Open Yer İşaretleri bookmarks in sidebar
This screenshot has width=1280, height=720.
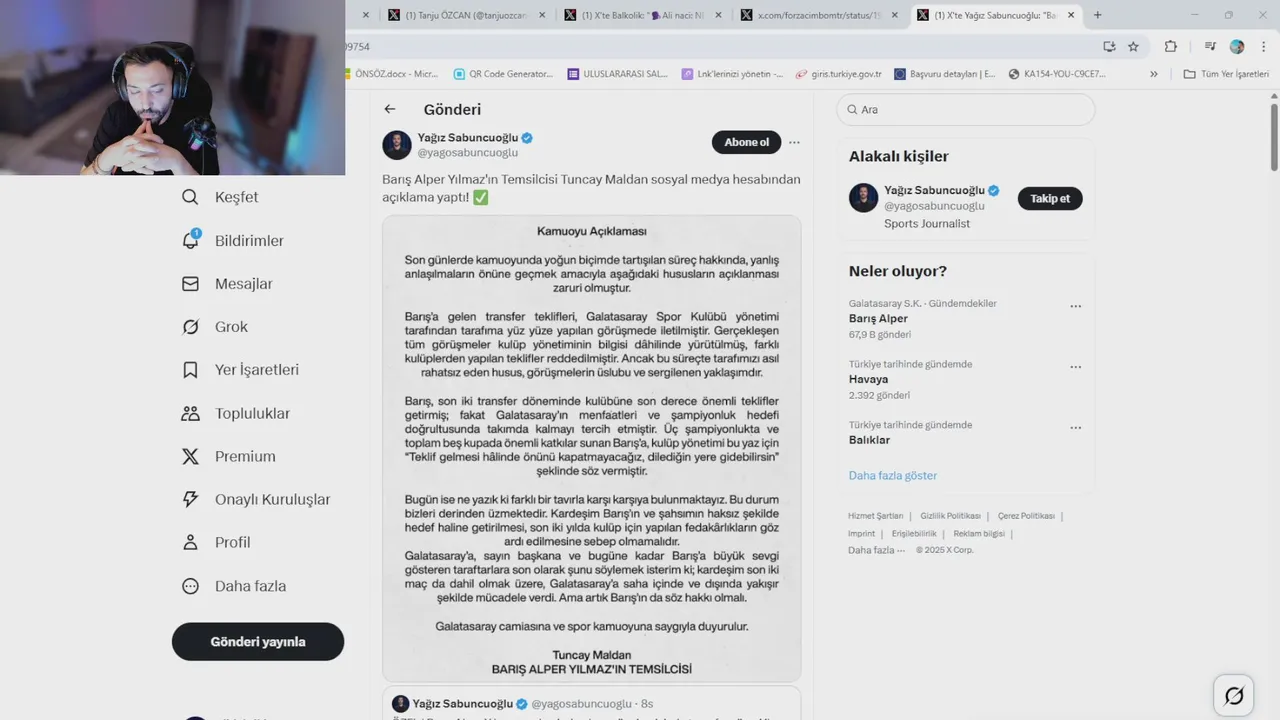pos(190,370)
